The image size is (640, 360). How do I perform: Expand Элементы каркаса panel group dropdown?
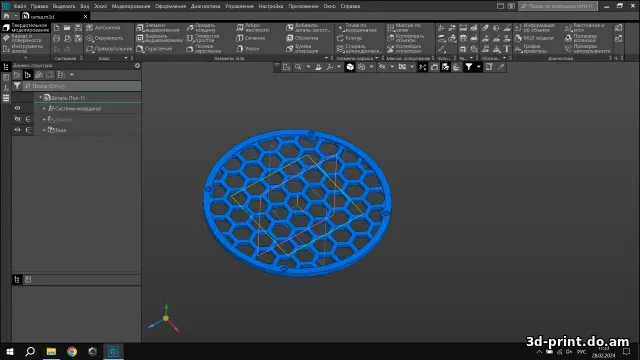[x=376, y=58]
